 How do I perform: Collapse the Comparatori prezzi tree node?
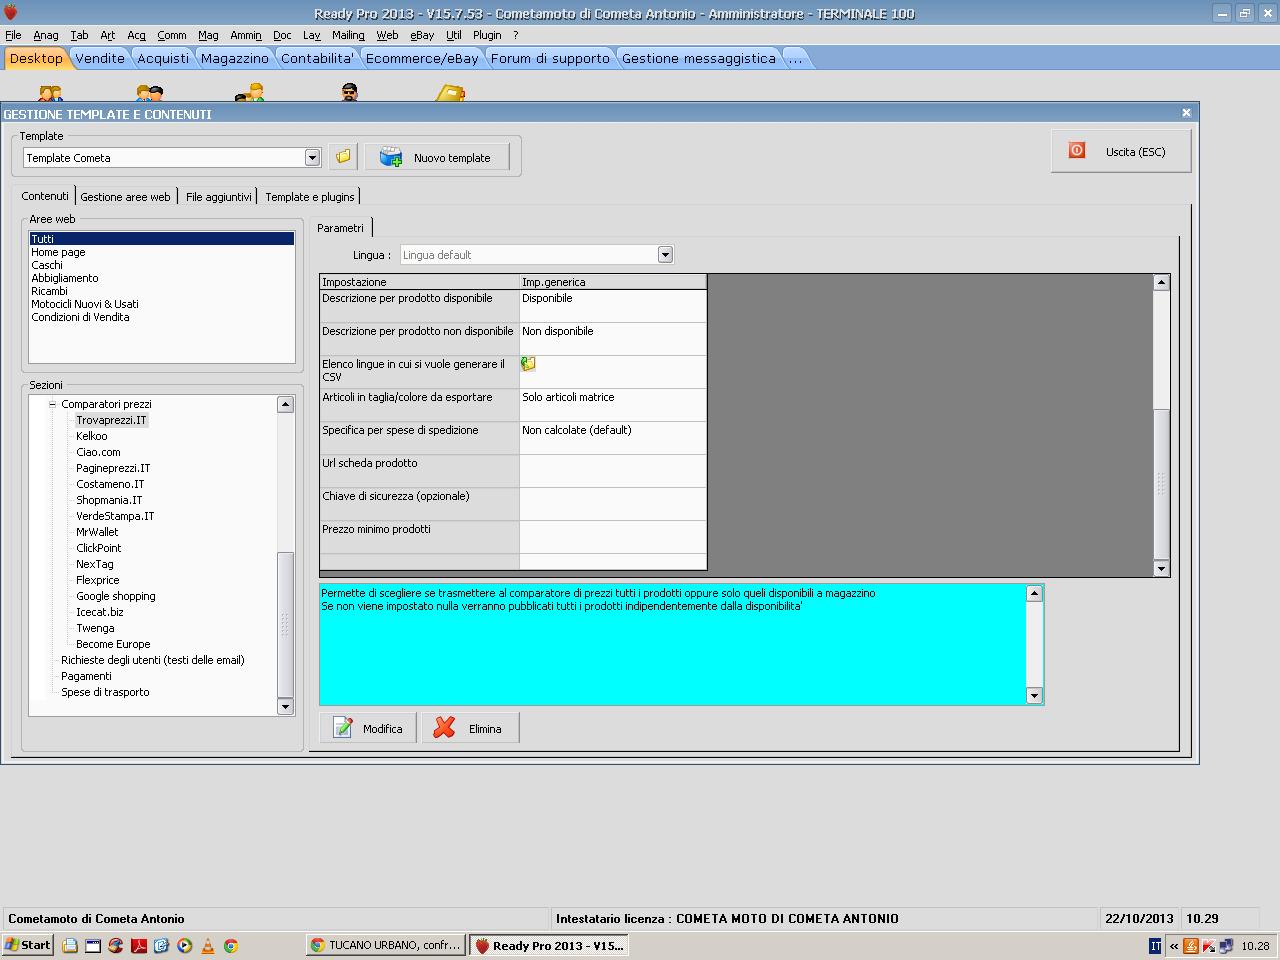click(x=53, y=404)
